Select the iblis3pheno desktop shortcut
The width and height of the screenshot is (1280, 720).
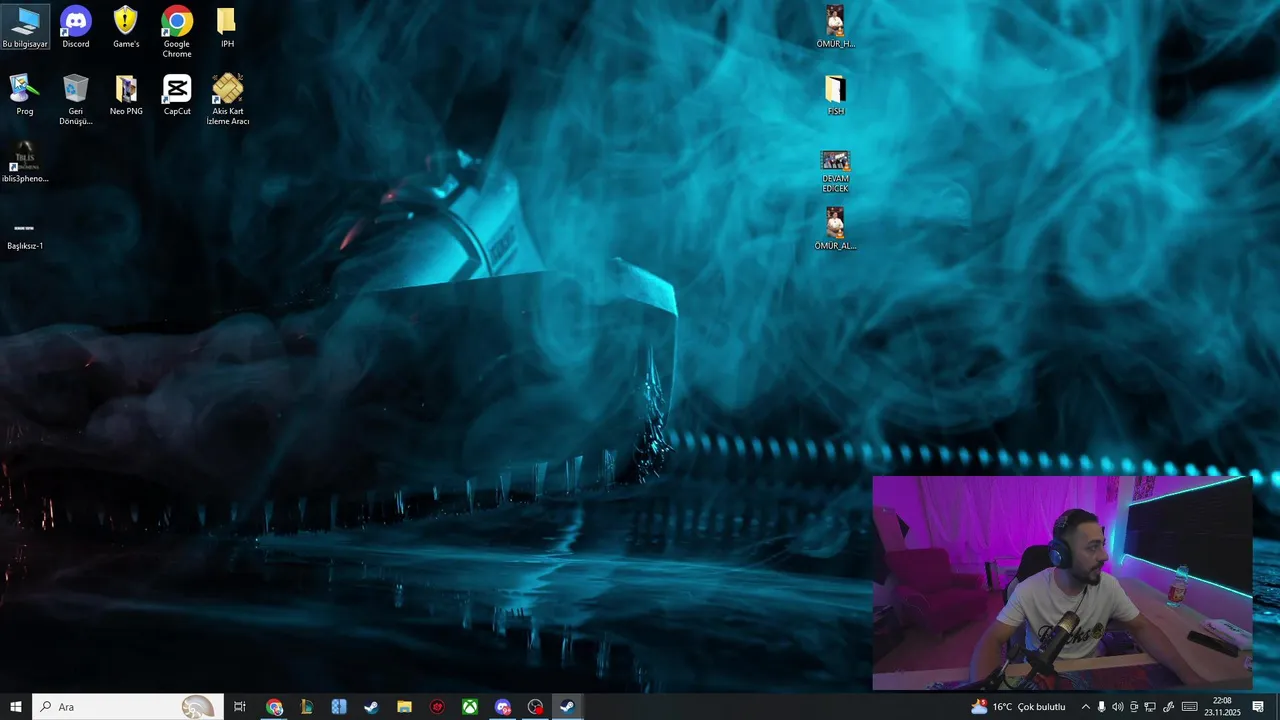pyautogui.click(x=25, y=162)
